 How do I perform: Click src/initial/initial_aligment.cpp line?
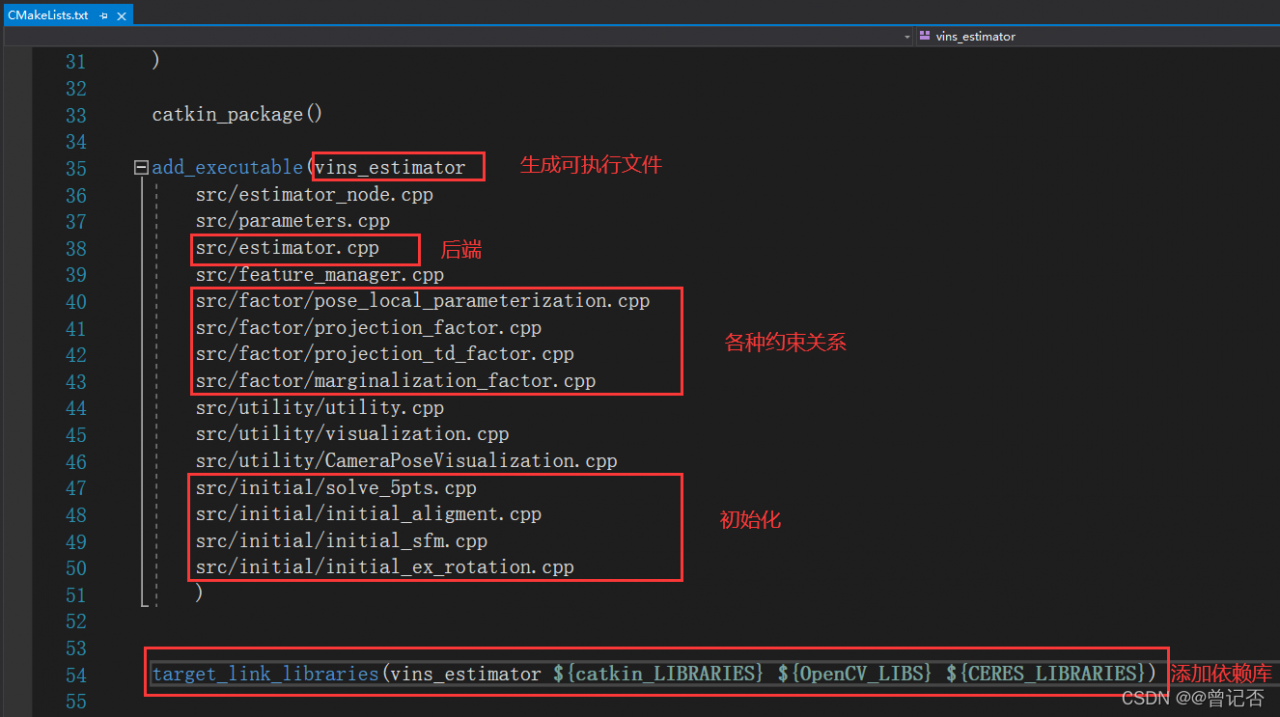pyautogui.click(x=369, y=514)
